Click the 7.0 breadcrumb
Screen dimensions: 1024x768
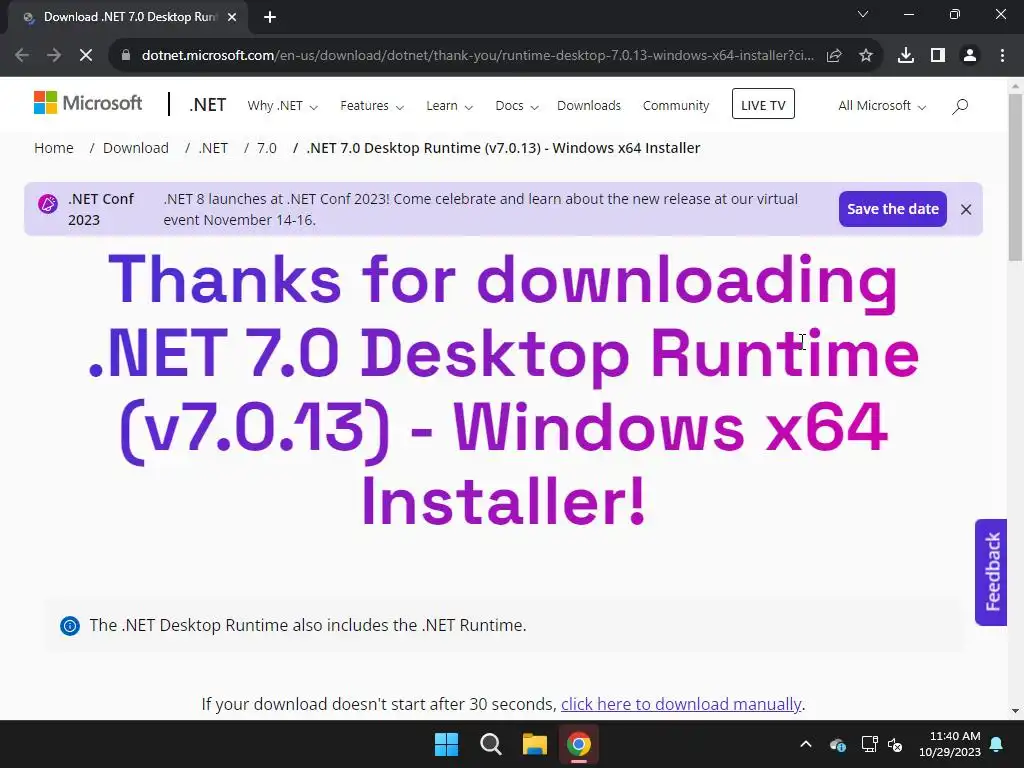(266, 148)
